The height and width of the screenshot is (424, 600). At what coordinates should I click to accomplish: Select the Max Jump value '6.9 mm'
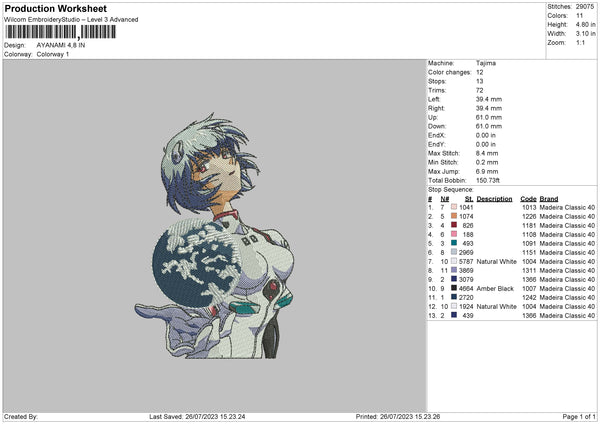pos(487,171)
